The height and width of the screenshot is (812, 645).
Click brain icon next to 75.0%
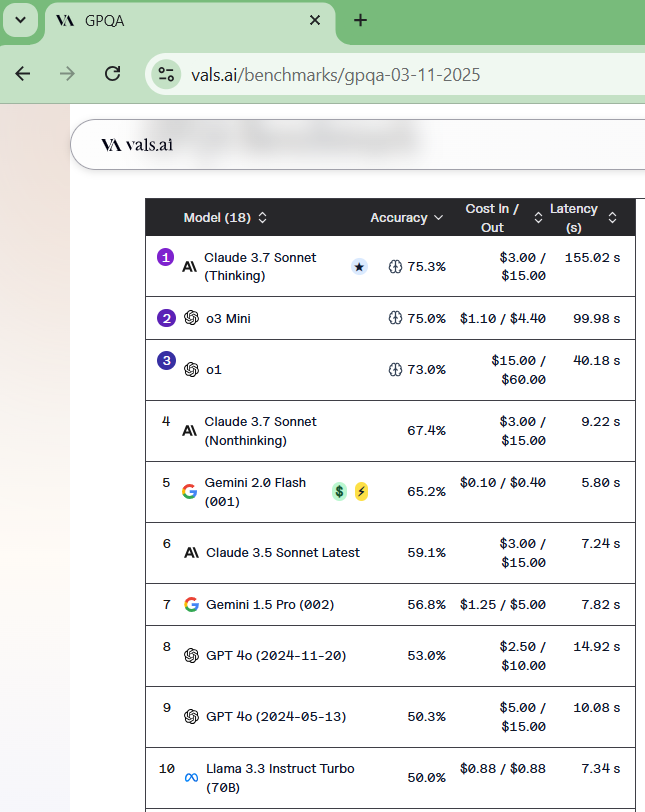[395, 318]
